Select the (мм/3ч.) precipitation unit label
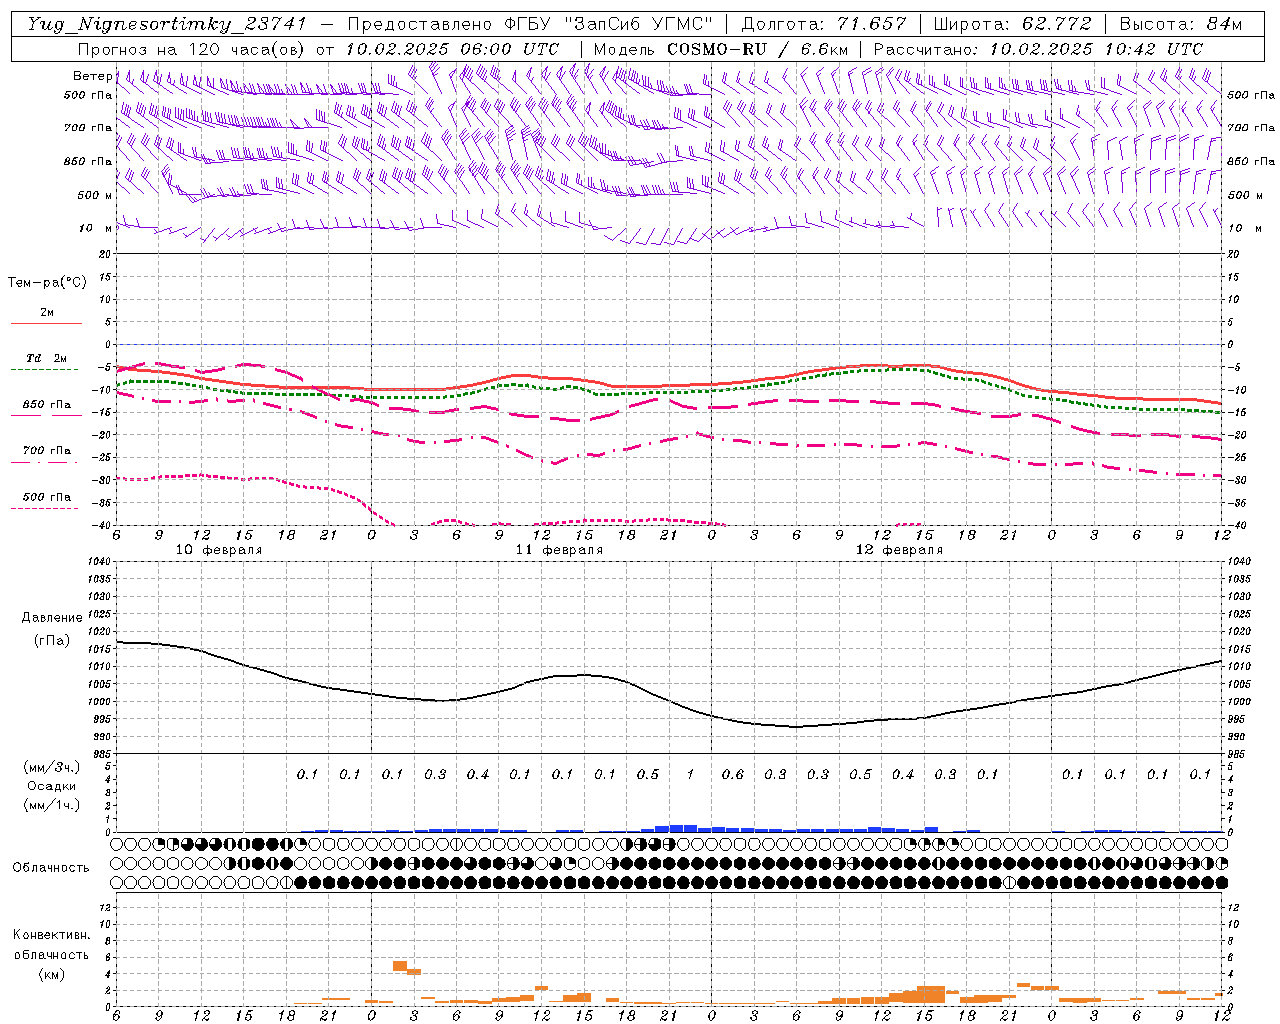The height and width of the screenshot is (1024, 1280). [51, 767]
